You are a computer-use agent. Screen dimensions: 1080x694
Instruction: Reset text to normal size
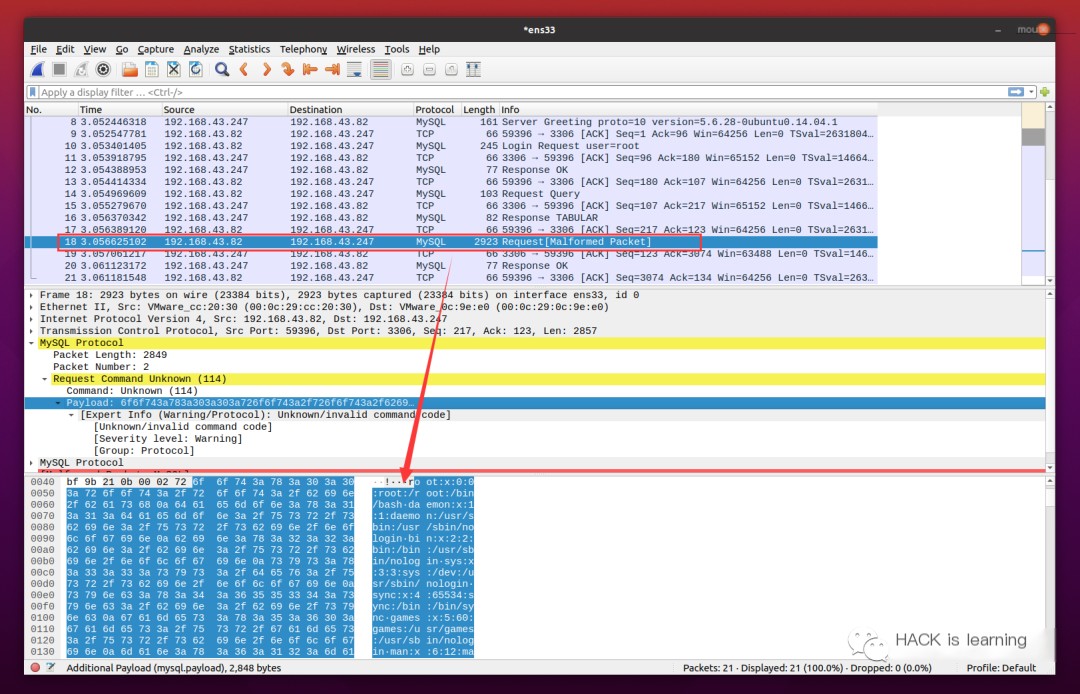pos(451,70)
